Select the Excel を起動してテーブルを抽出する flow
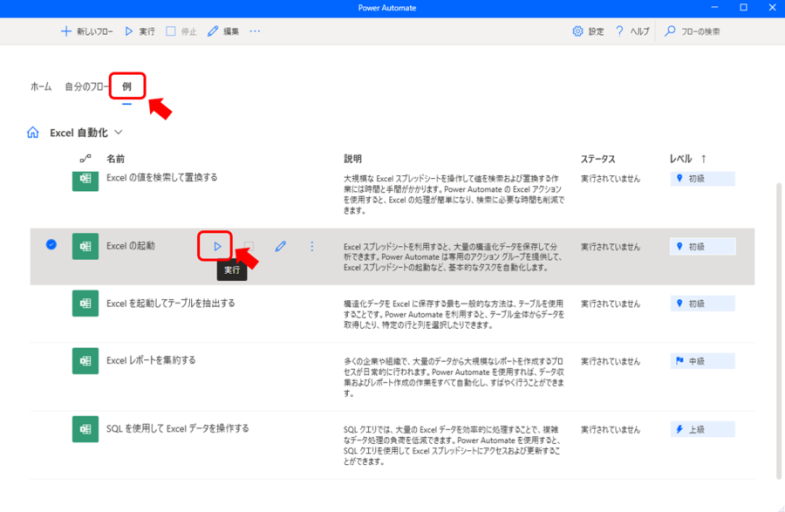Image resolution: width=785 pixels, height=512 pixels. [171, 303]
